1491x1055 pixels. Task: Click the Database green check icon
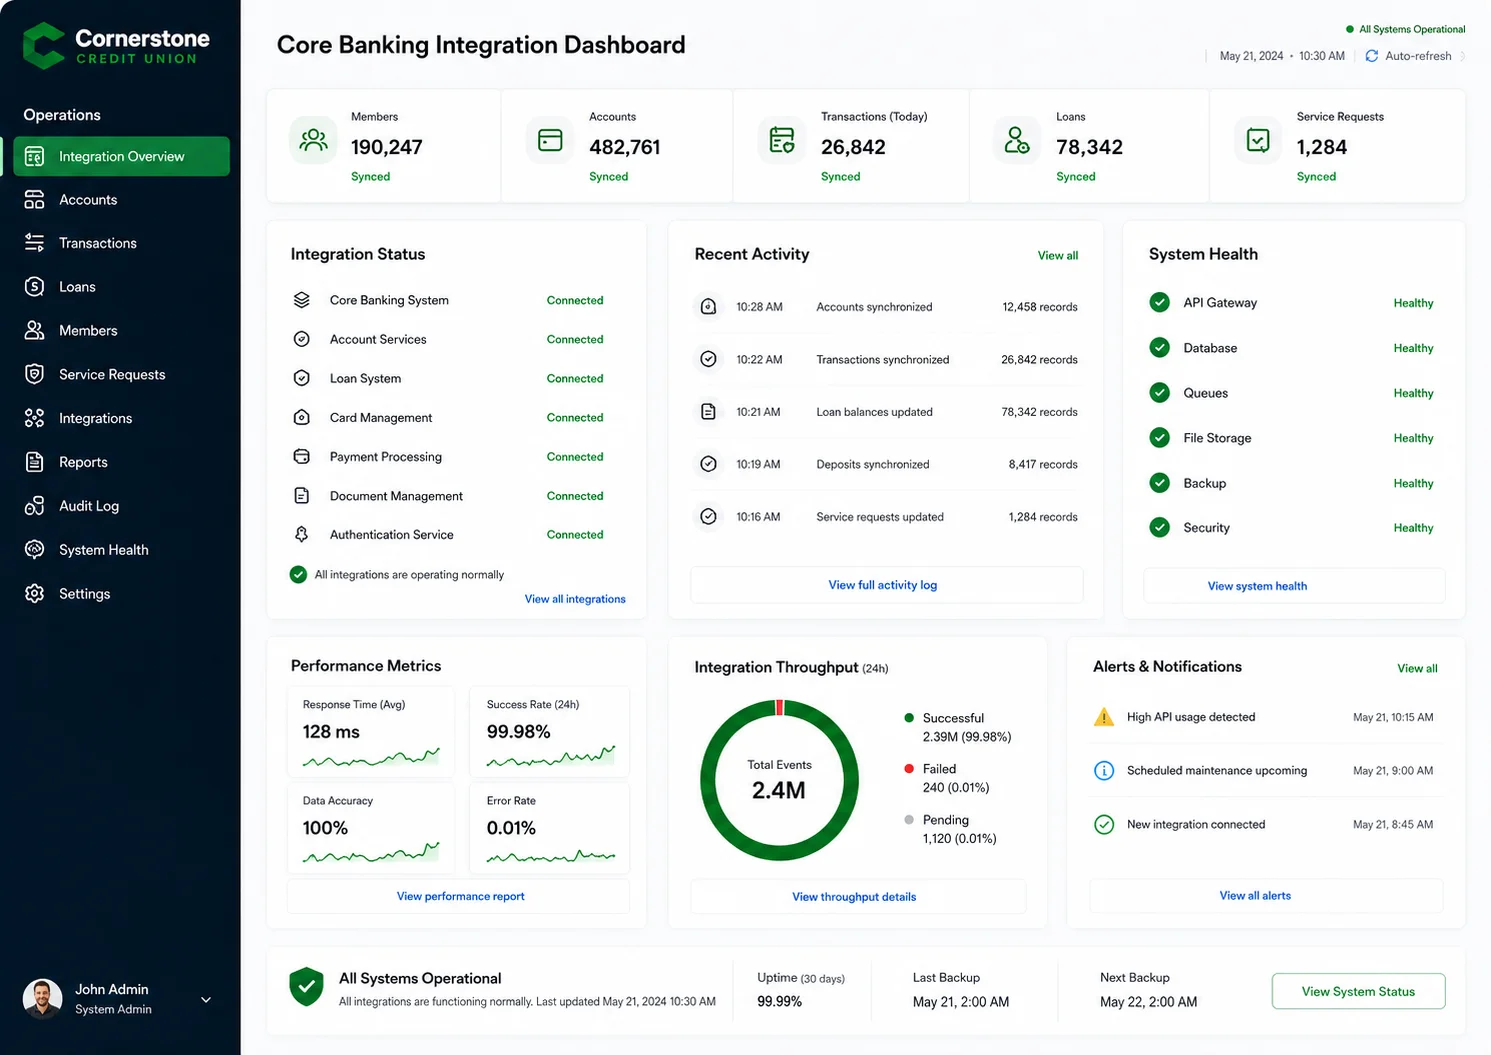[x=1160, y=347]
